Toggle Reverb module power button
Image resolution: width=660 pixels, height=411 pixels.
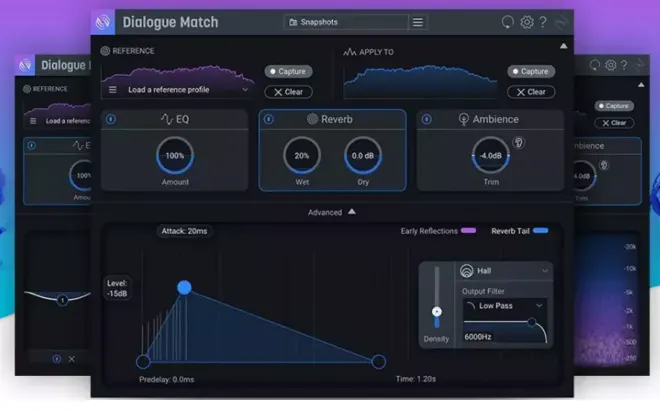click(x=269, y=120)
